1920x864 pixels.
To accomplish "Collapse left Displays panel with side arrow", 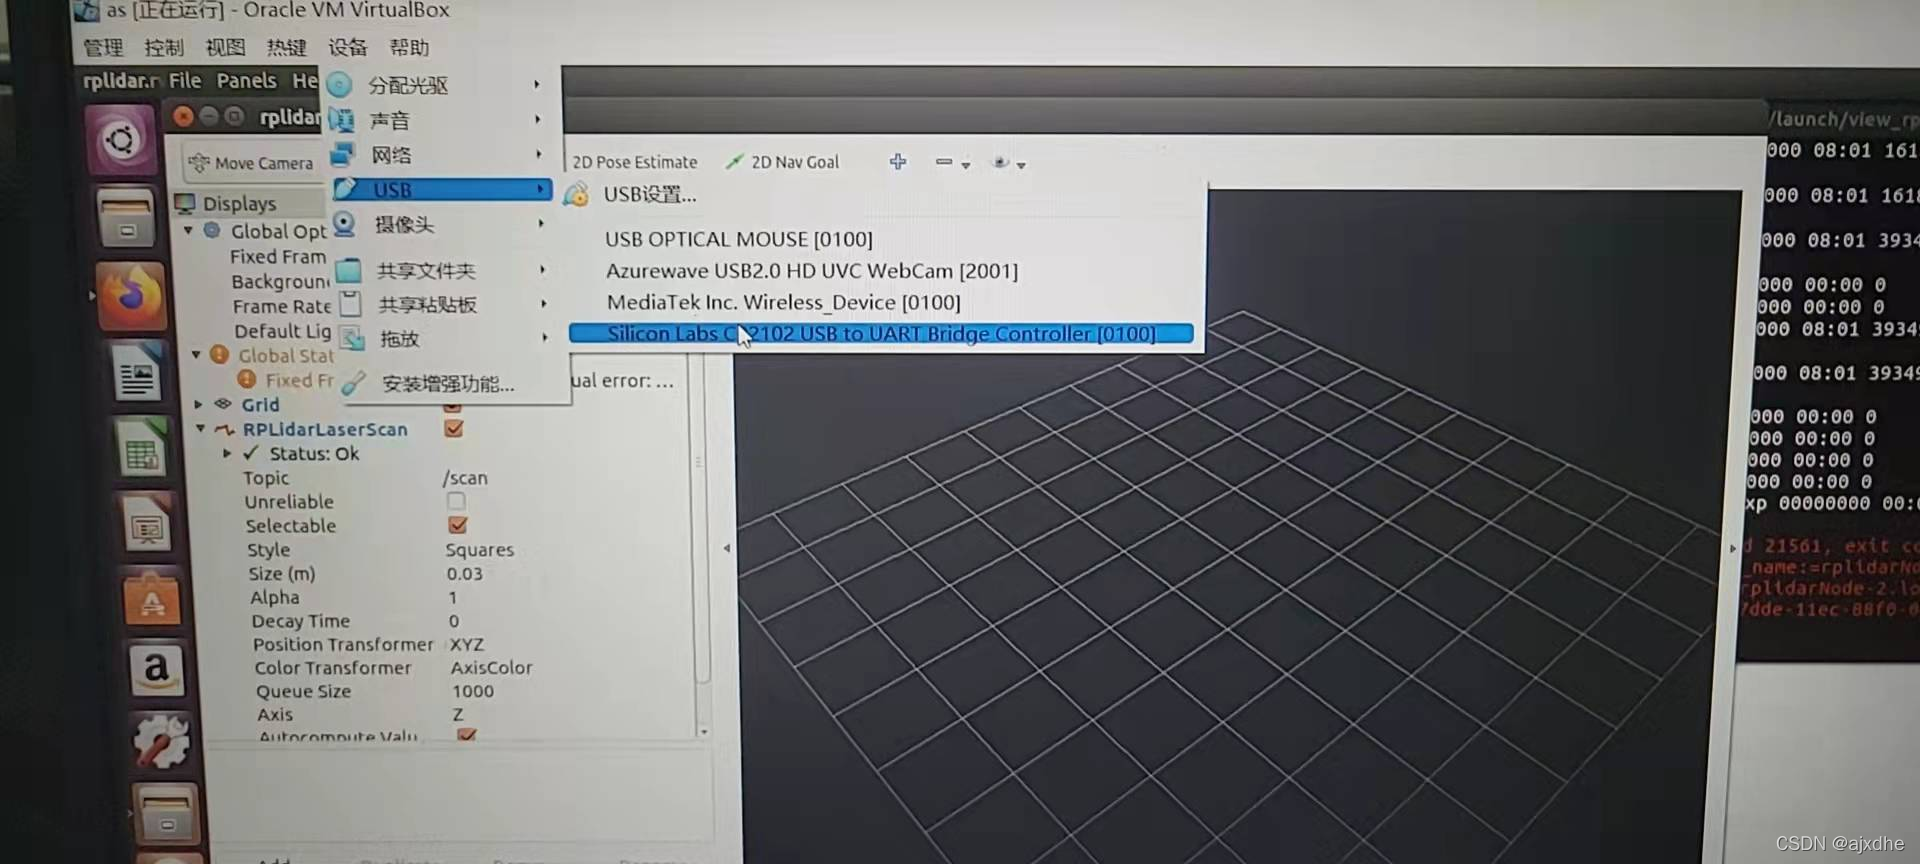I will tap(727, 548).
